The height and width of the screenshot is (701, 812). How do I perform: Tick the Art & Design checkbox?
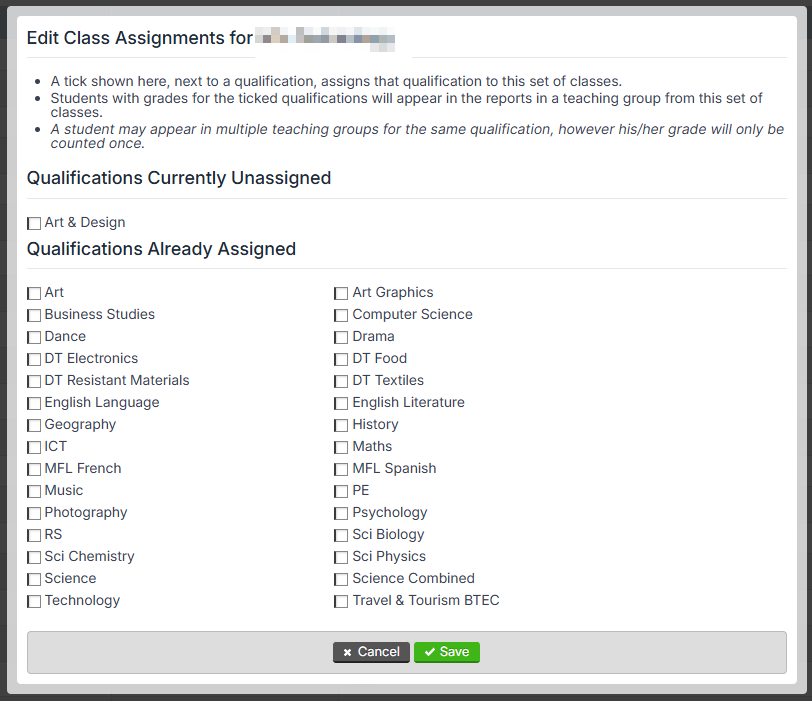34,223
